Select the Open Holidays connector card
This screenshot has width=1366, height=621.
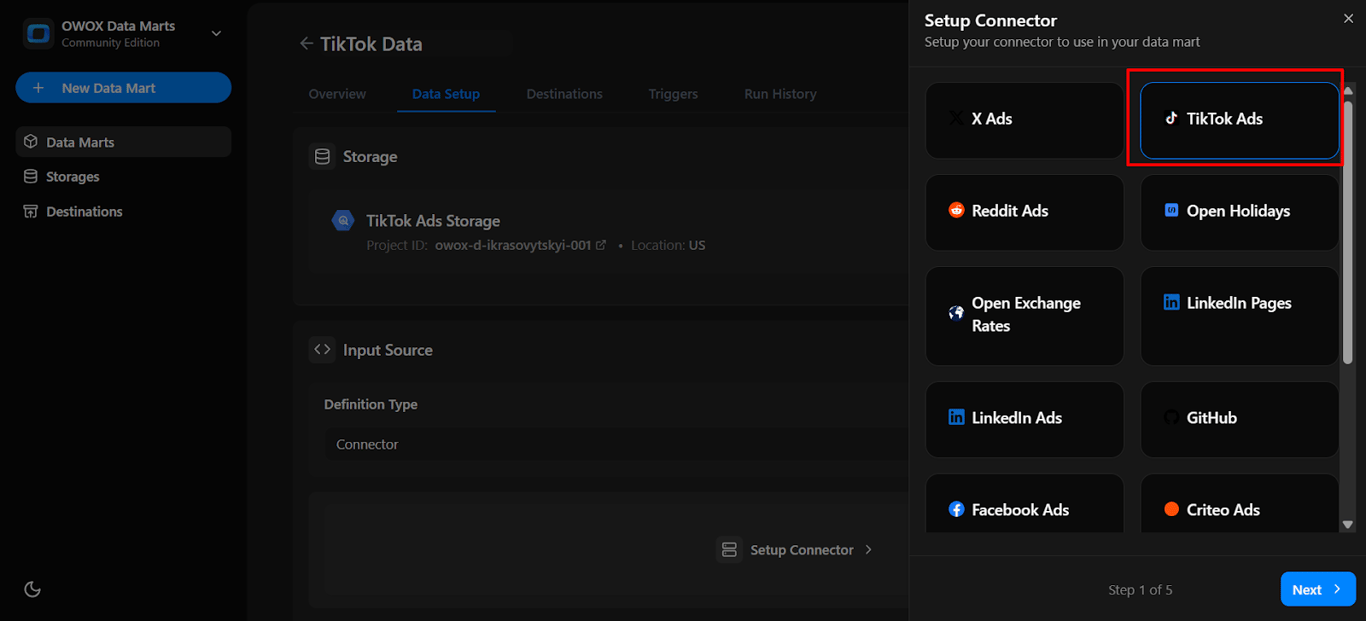tap(1240, 212)
